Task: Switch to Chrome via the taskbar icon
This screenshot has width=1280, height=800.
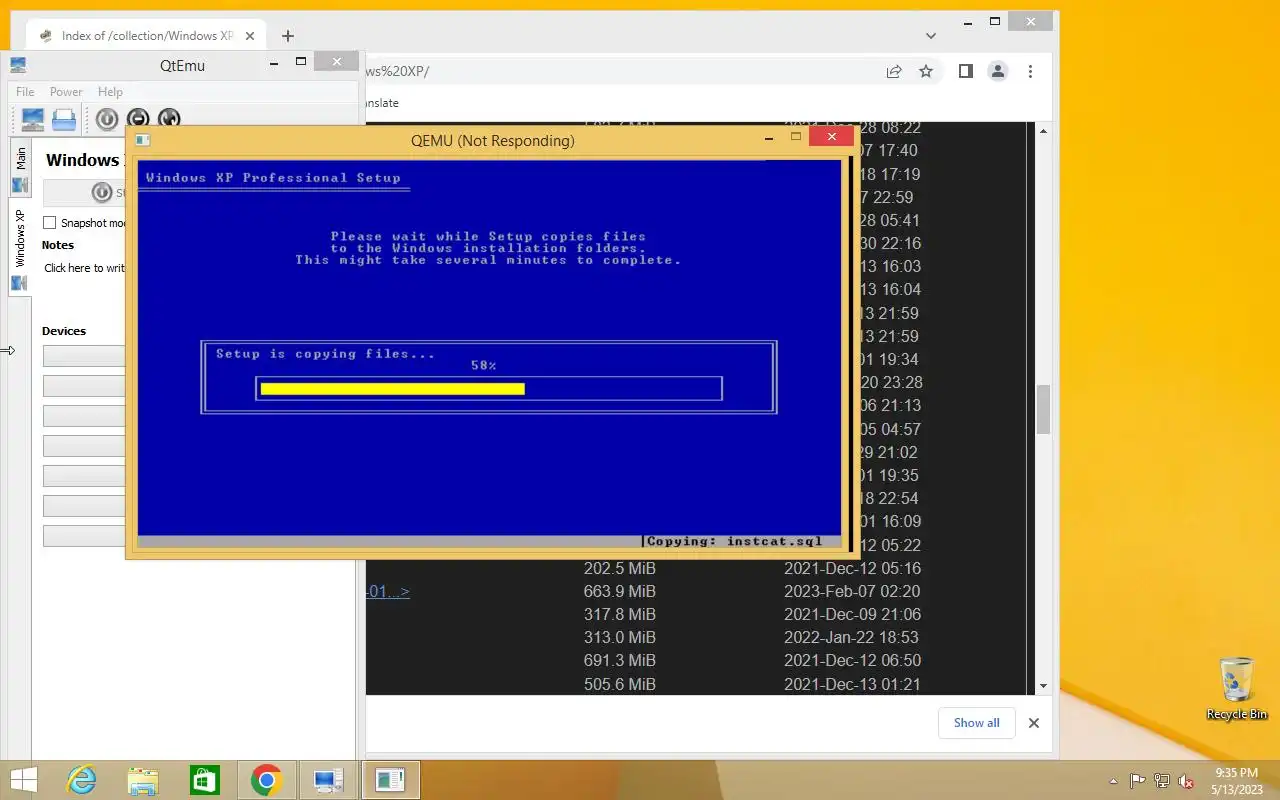Action: pos(266,780)
